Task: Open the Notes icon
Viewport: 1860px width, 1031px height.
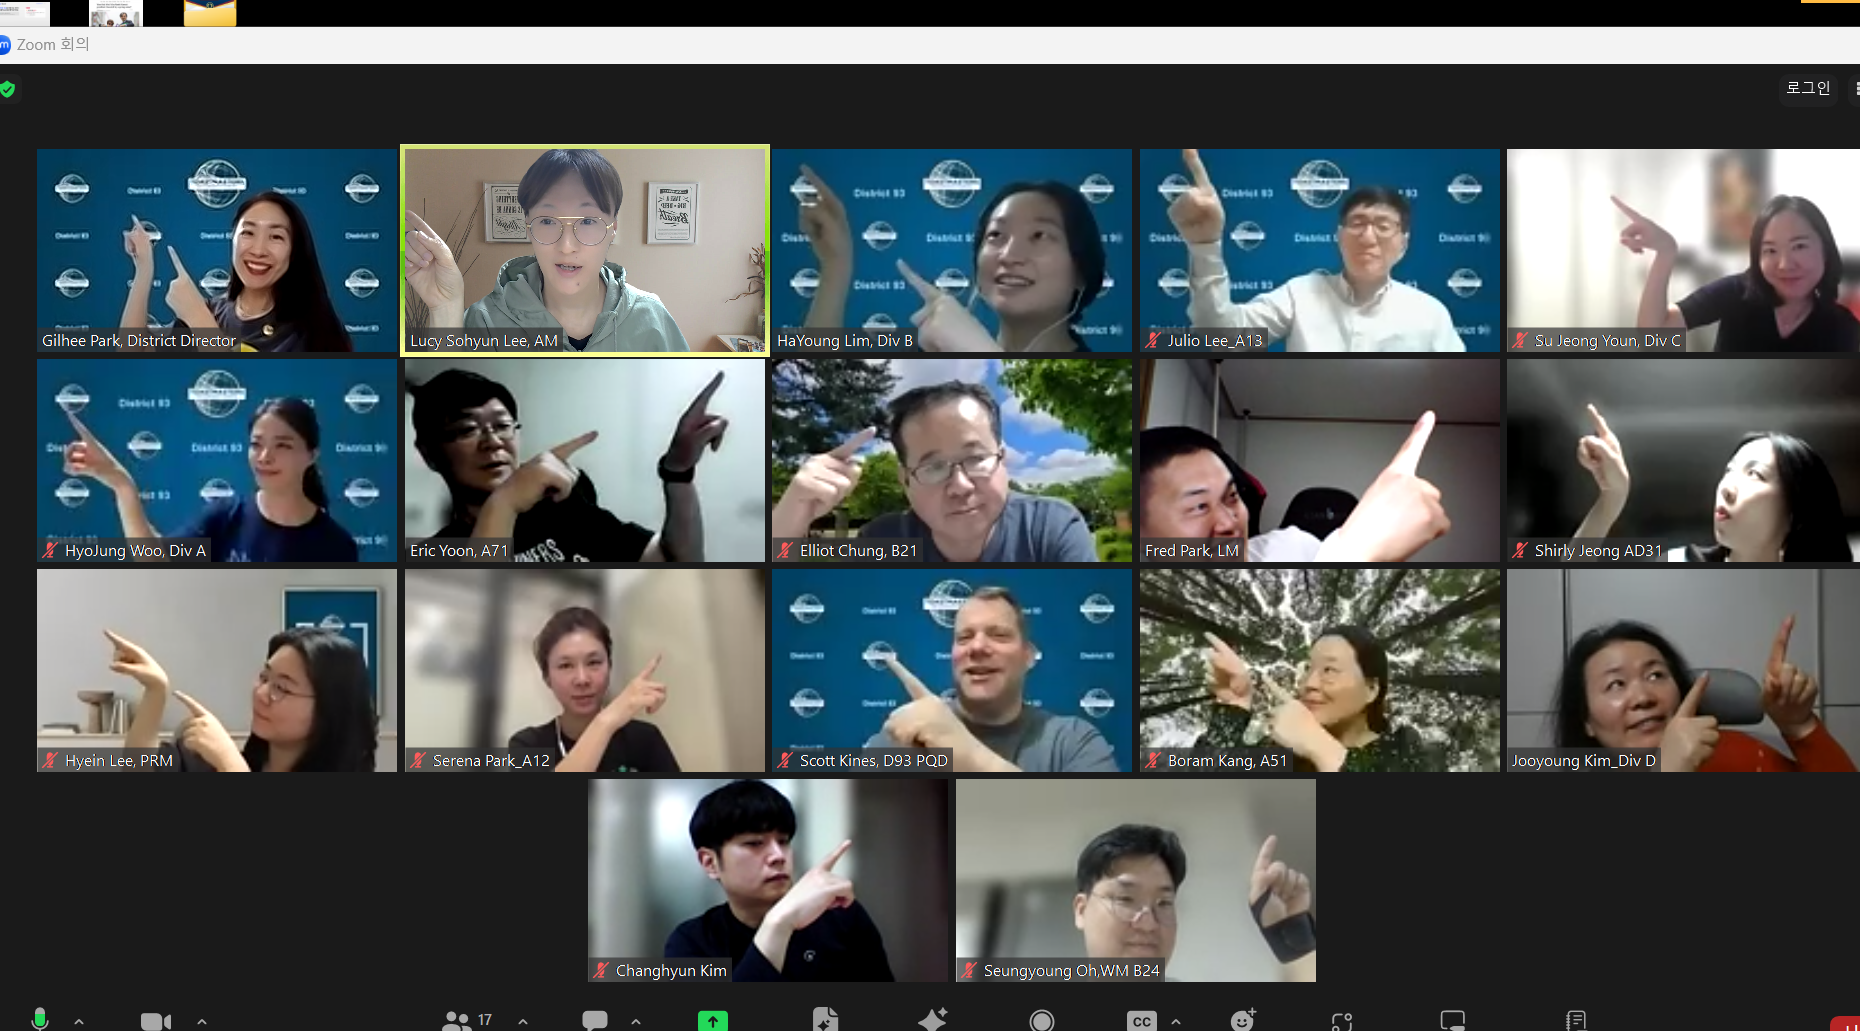Action: (1576, 1020)
